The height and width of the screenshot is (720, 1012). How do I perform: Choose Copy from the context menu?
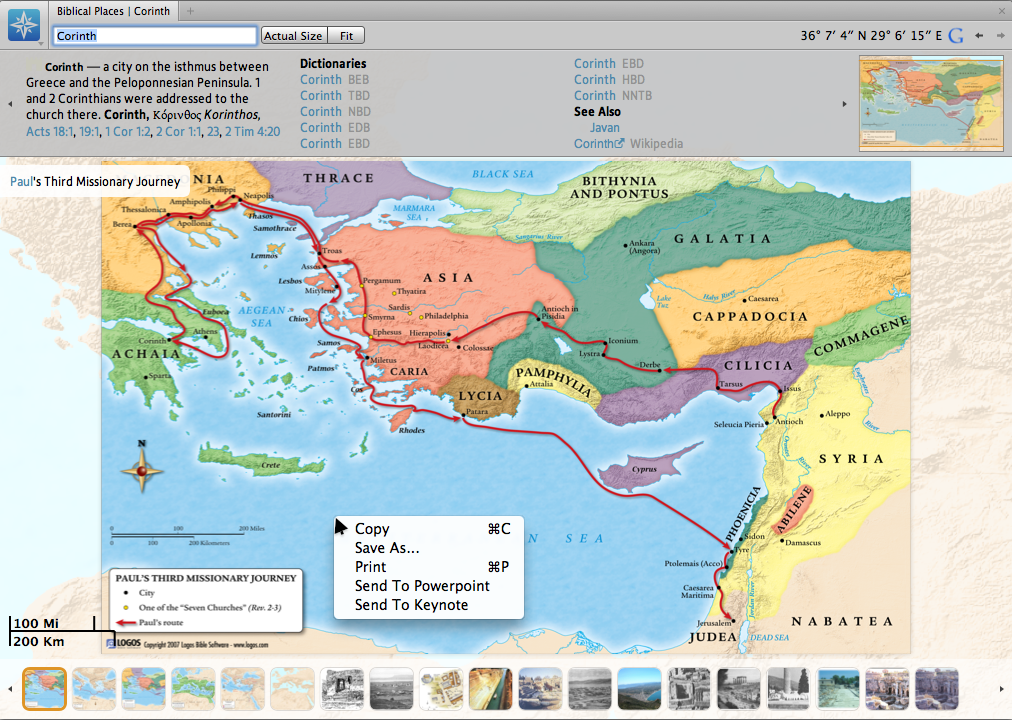pyautogui.click(x=429, y=529)
